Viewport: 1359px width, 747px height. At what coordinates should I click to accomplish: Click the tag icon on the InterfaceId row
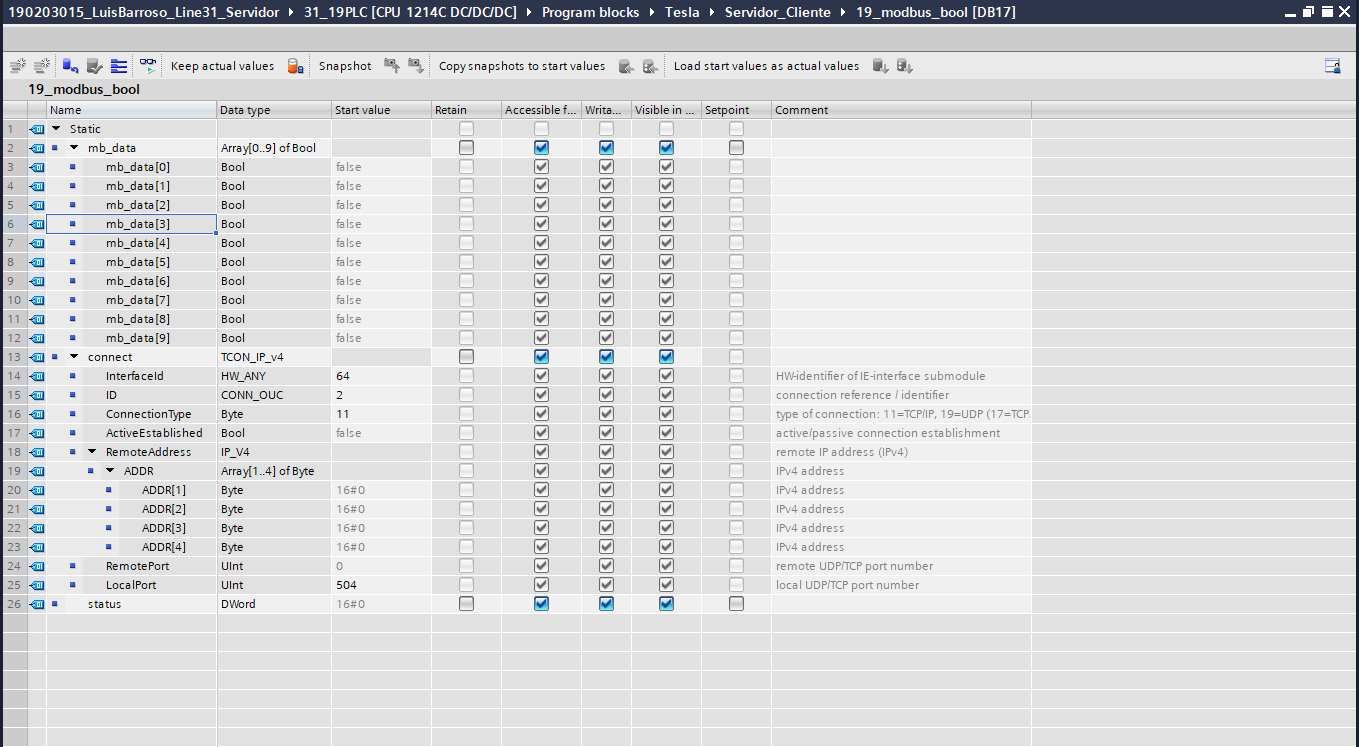pyautogui.click(x=37, y=376)
